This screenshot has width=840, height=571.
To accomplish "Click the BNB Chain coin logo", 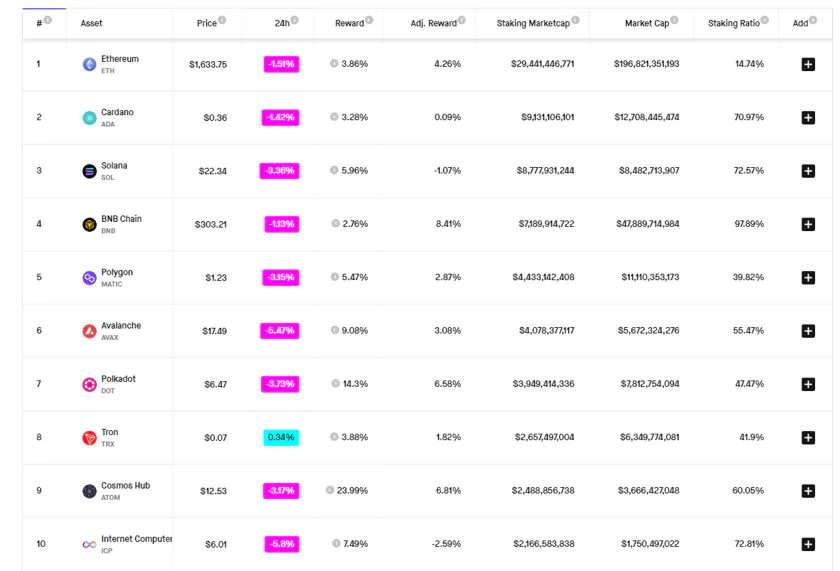I will point(89,224).
